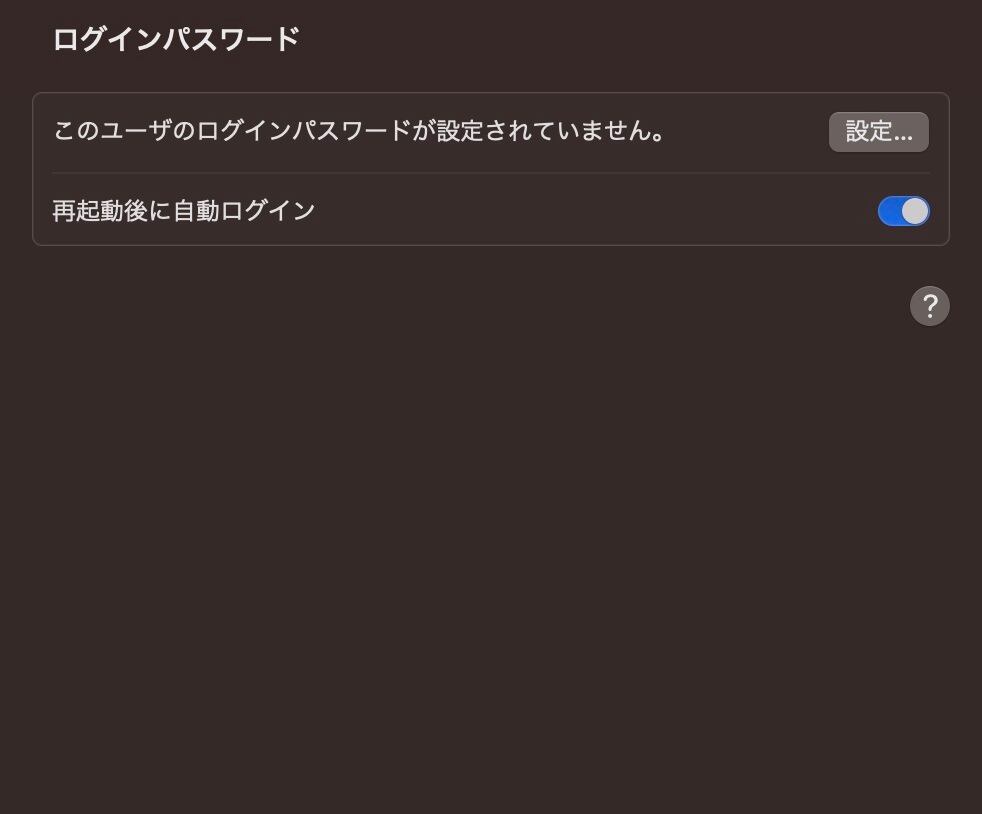982x814 pixels.
Task: Click the blank space between message and 設定... button
Action: [x=747, y=131]
